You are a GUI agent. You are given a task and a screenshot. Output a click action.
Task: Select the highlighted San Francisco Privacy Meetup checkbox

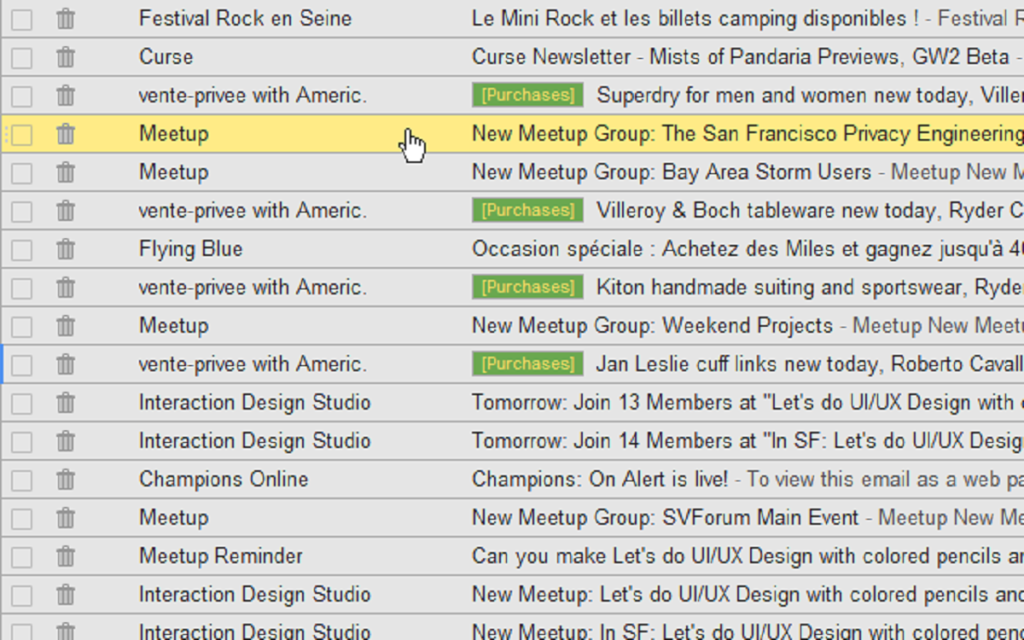(x=22, y=135)
